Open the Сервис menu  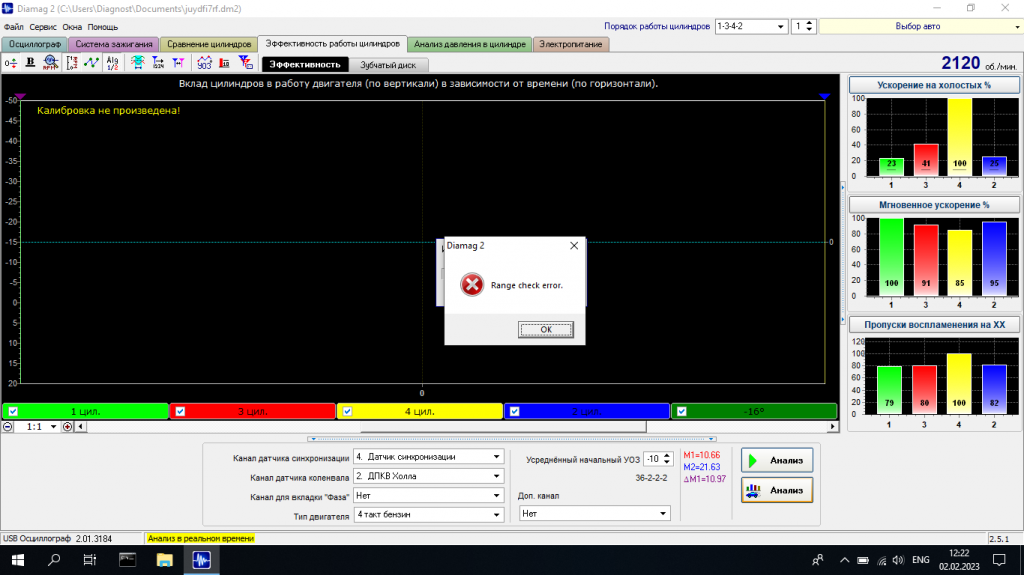[43, 27]
